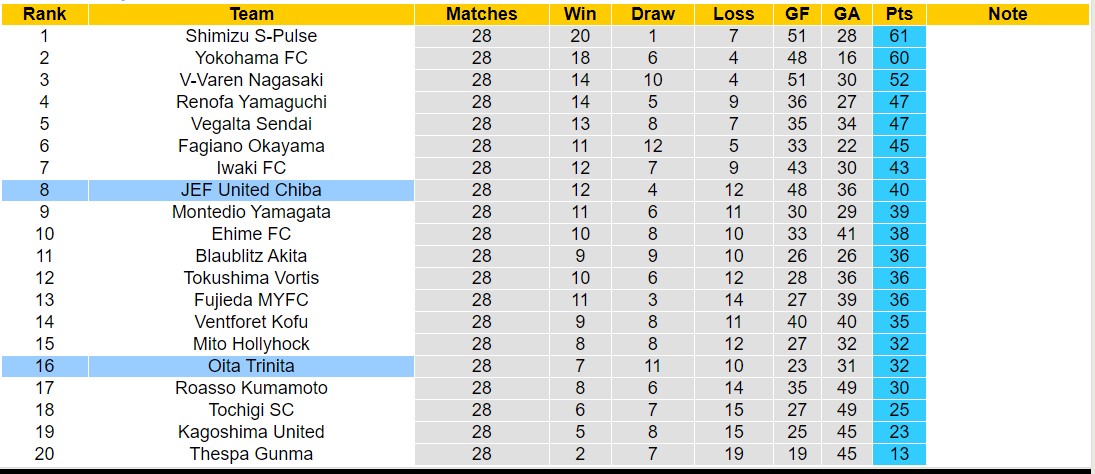This screenshot has width=1095, height=474.
Task: Sort by the Rank column header
Action: pos(44,14)
